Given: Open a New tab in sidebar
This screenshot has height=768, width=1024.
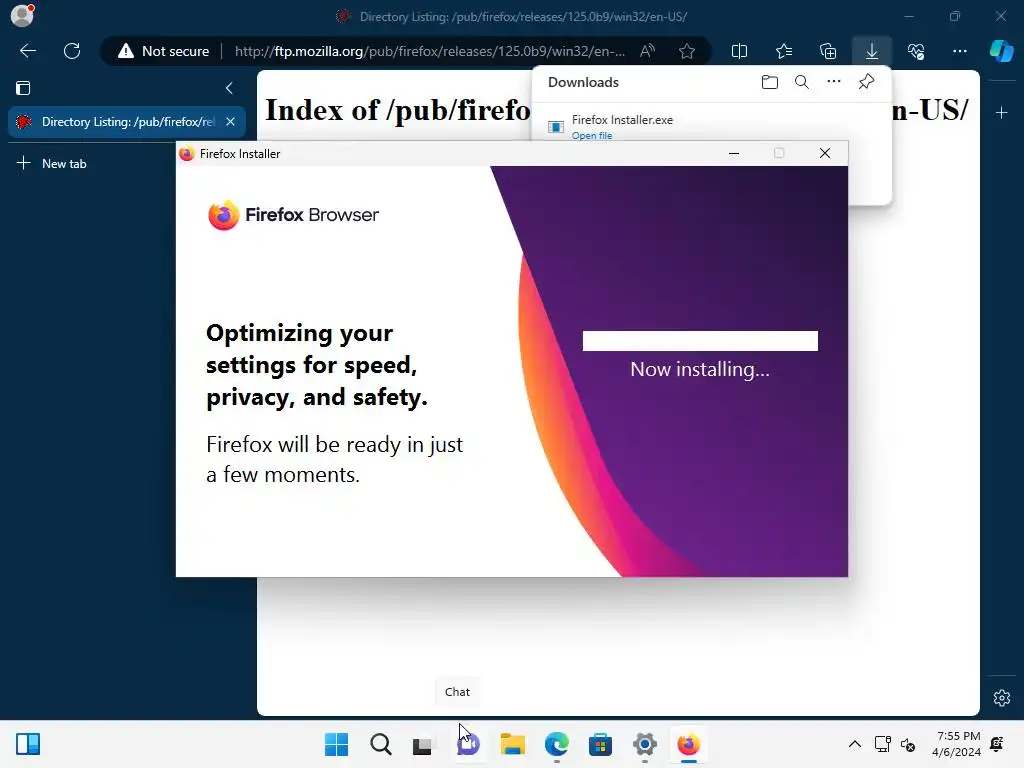Looking at the screenshot, I should click(x=52, y=163).
